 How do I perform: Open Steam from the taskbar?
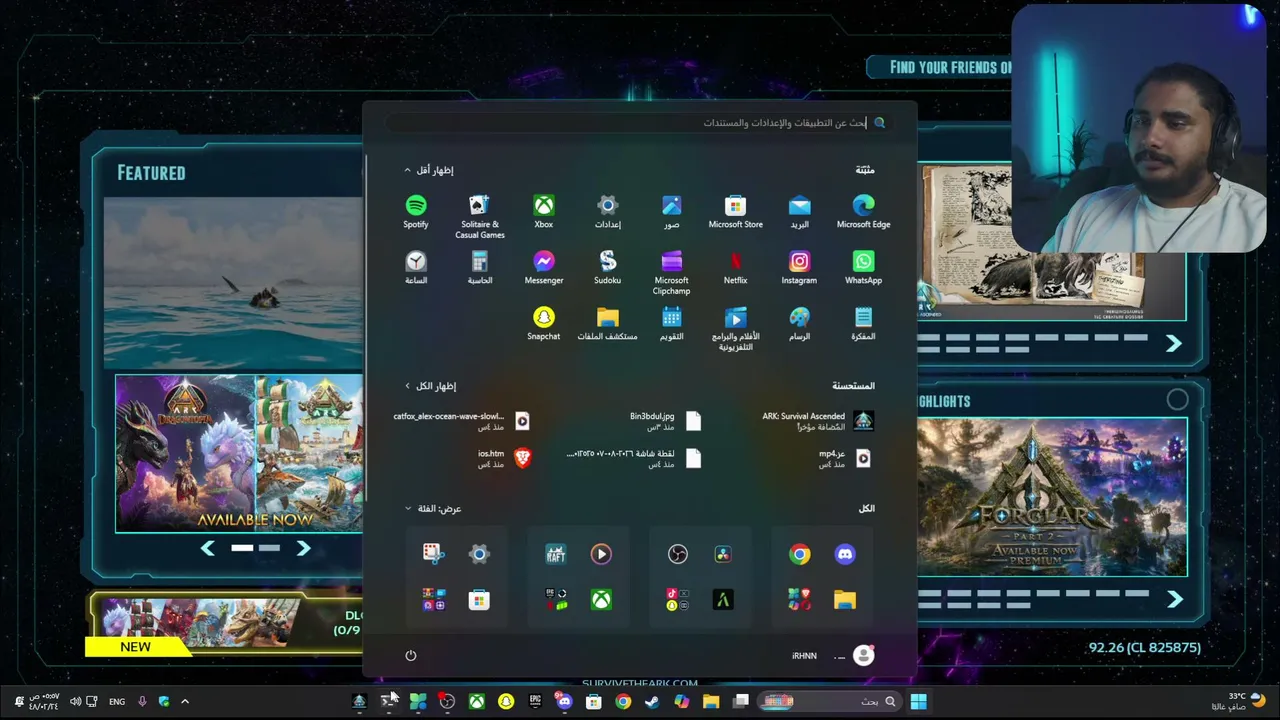click(652, 701)
